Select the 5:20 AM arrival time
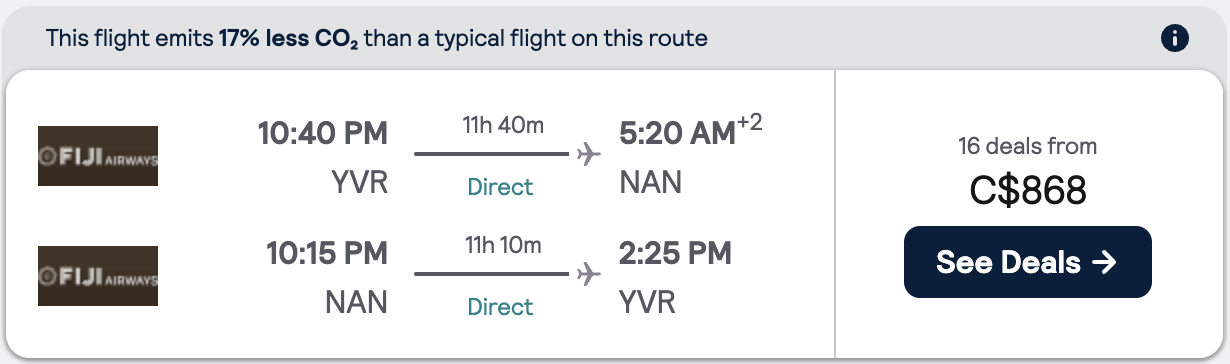This screenshot has width=1230, height=364. (x=677, y=134)
